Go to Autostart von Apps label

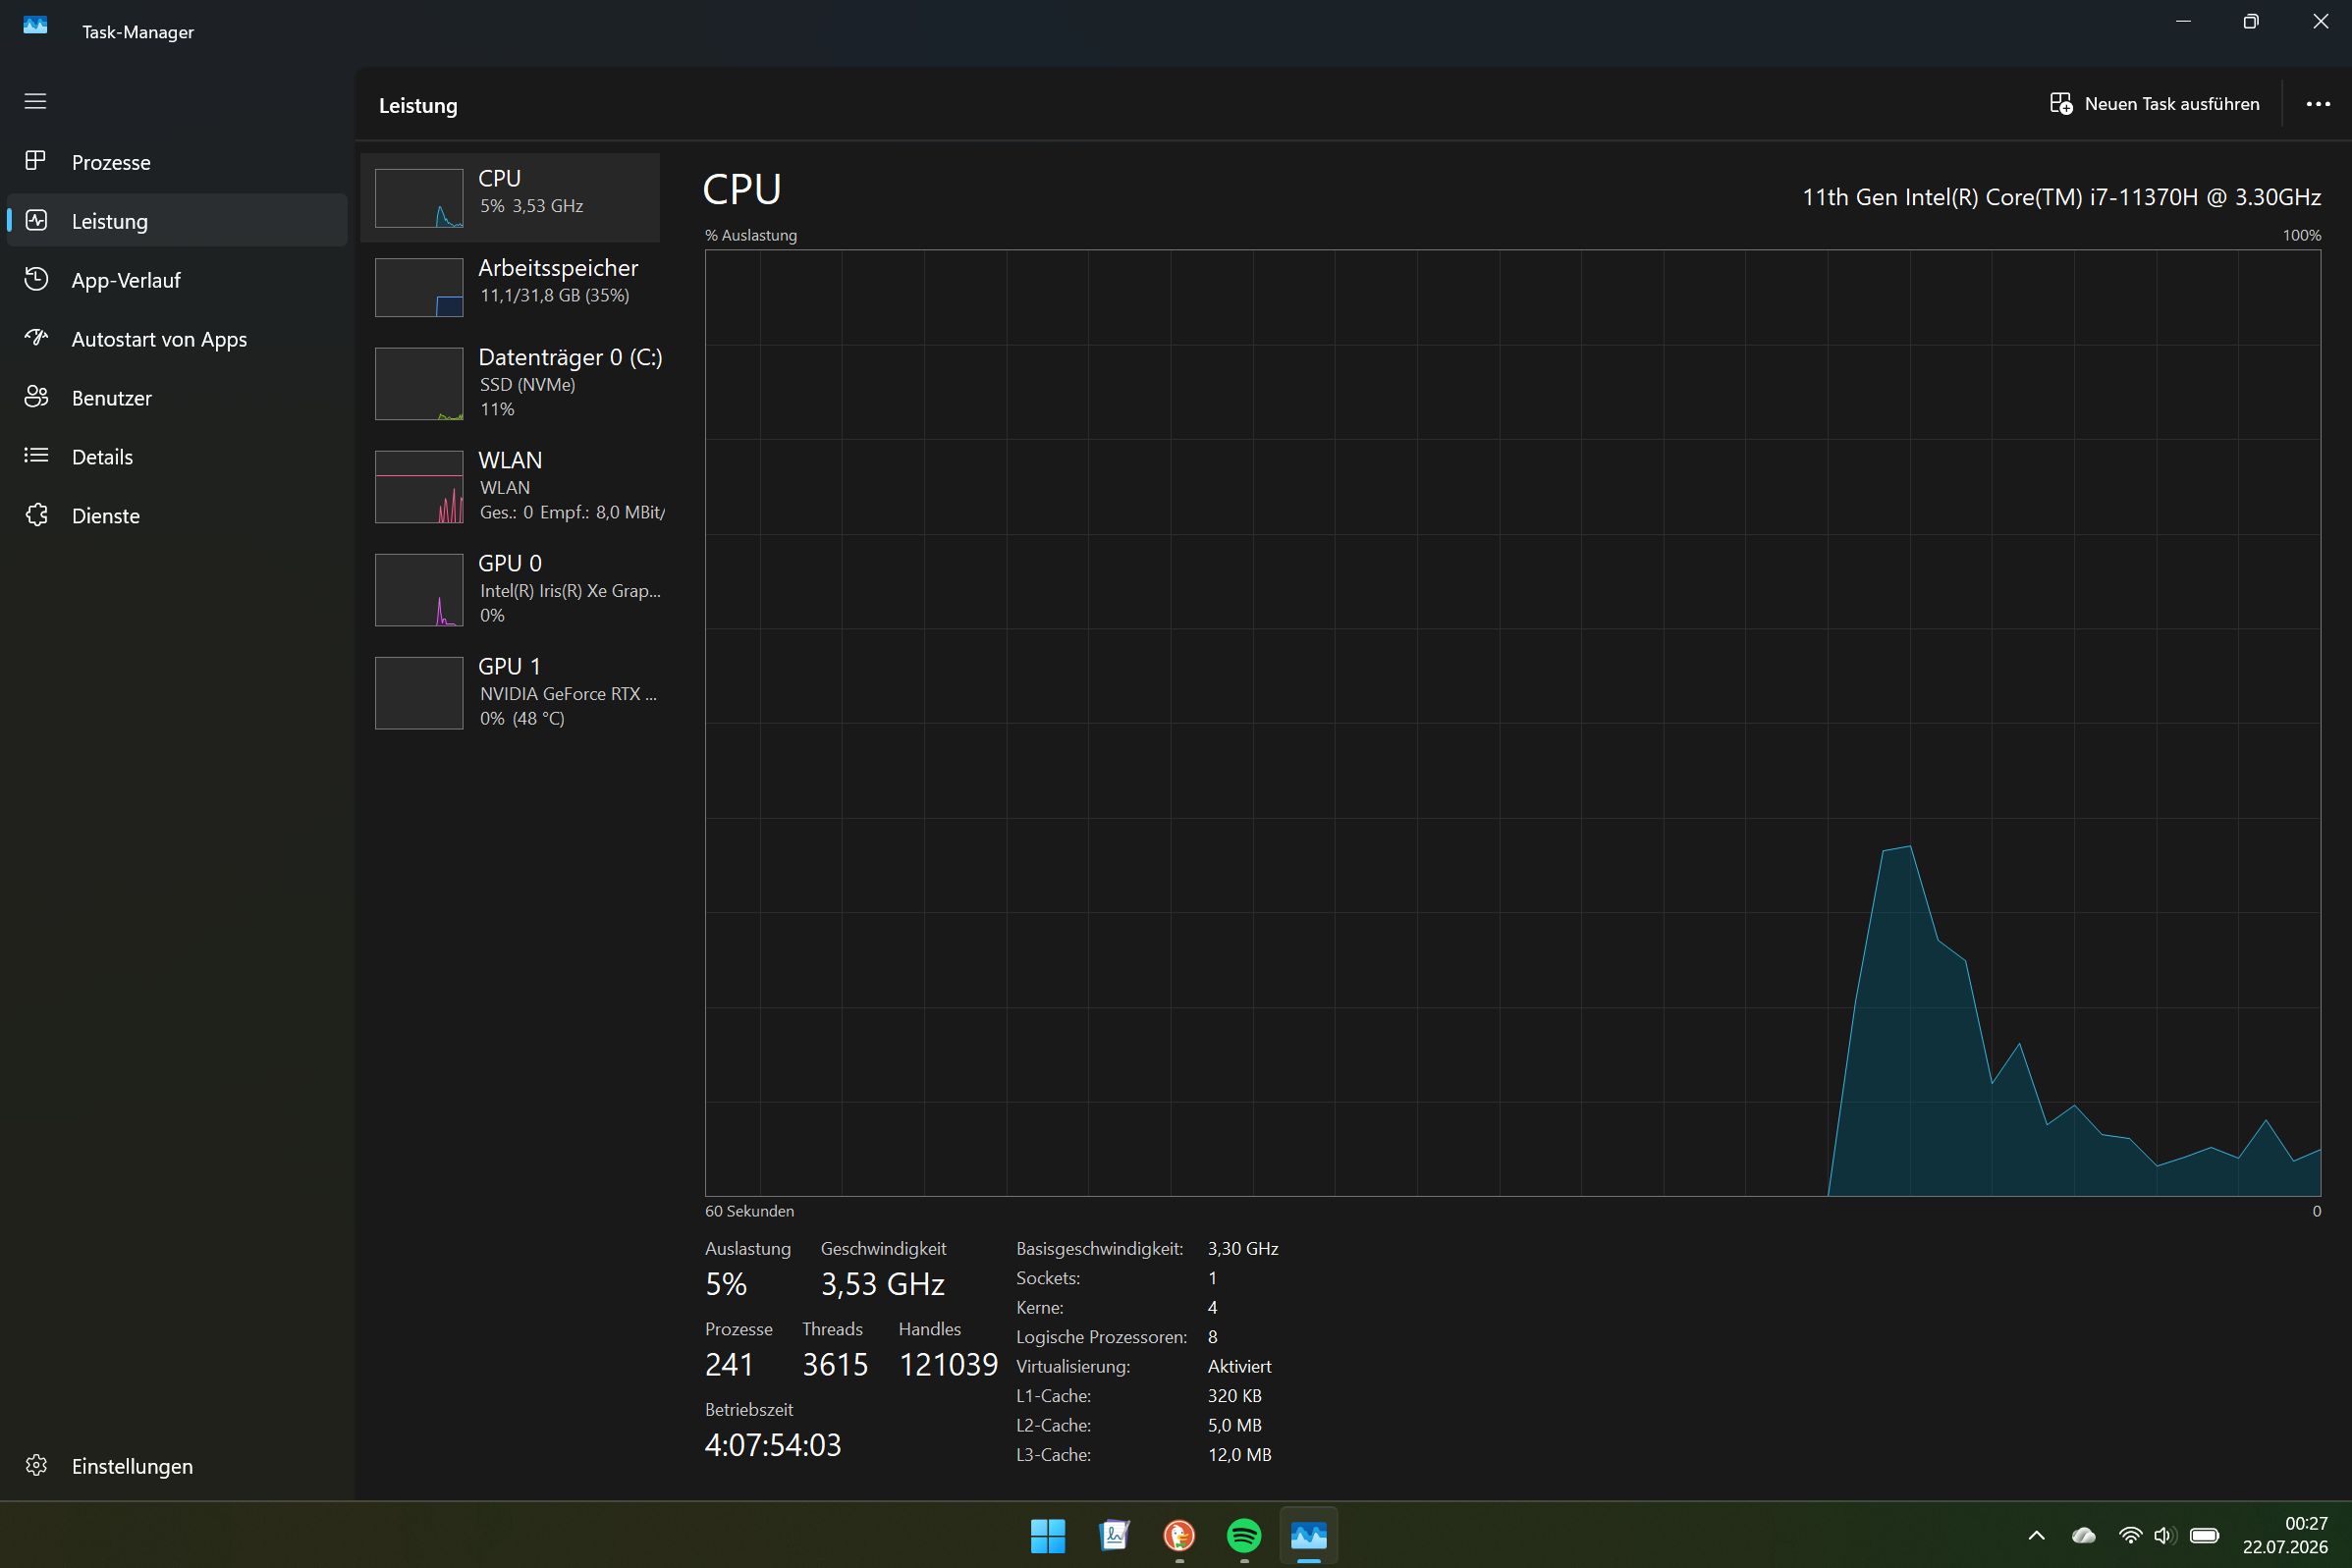tap(159, 339)
